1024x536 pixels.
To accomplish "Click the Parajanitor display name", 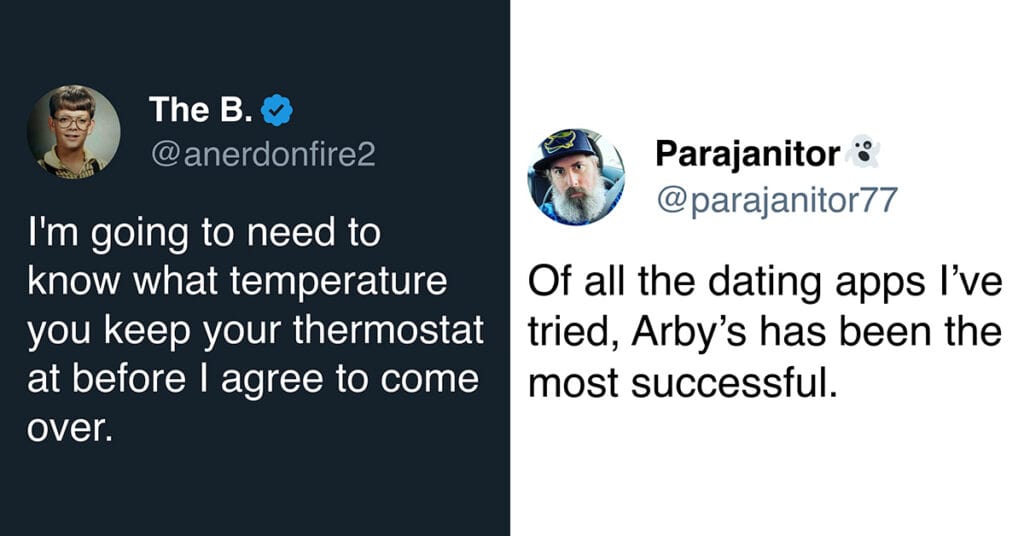I will [747, 154].
